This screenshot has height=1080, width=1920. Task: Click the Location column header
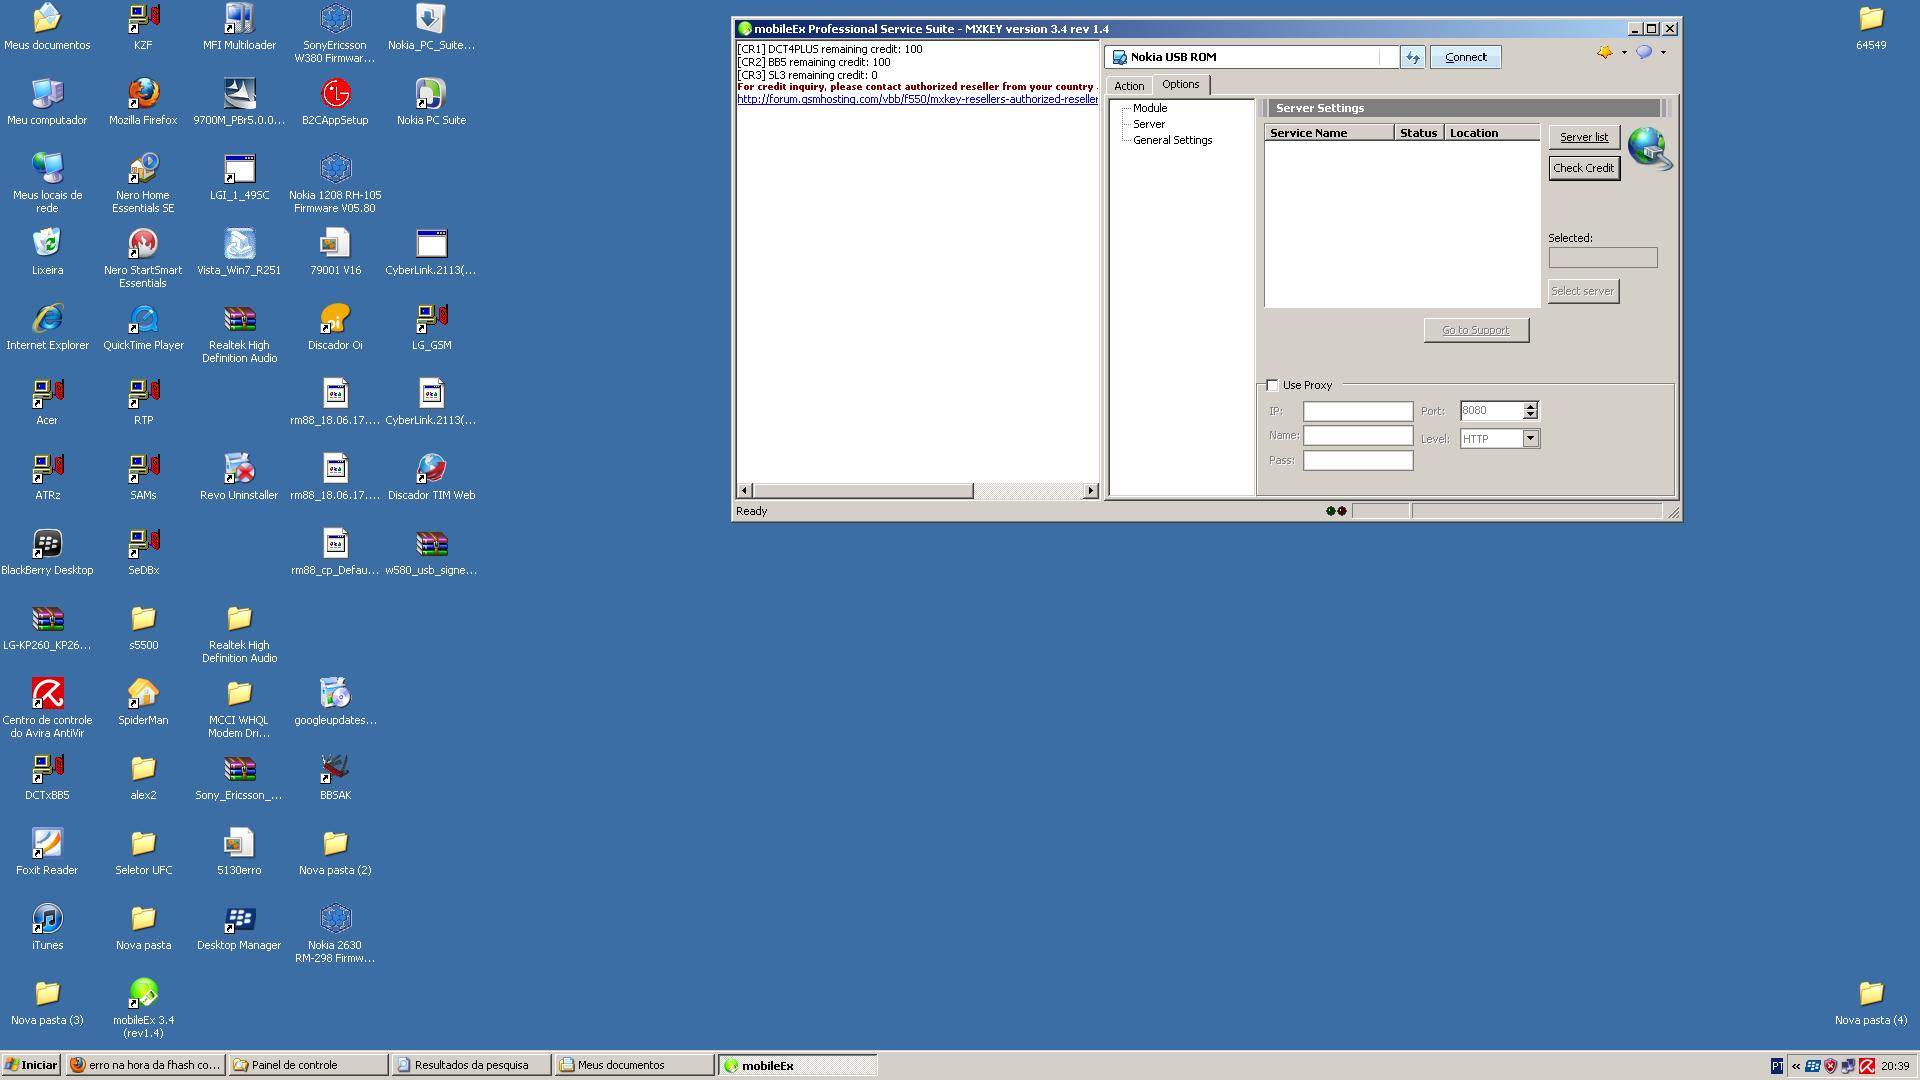click(x=1492, y=132)
